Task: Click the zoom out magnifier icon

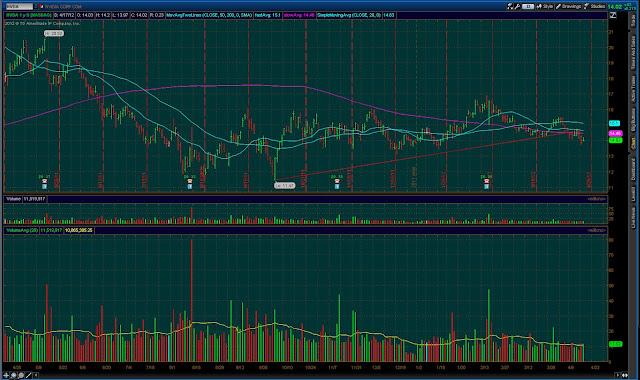Action: click(21, 375)
